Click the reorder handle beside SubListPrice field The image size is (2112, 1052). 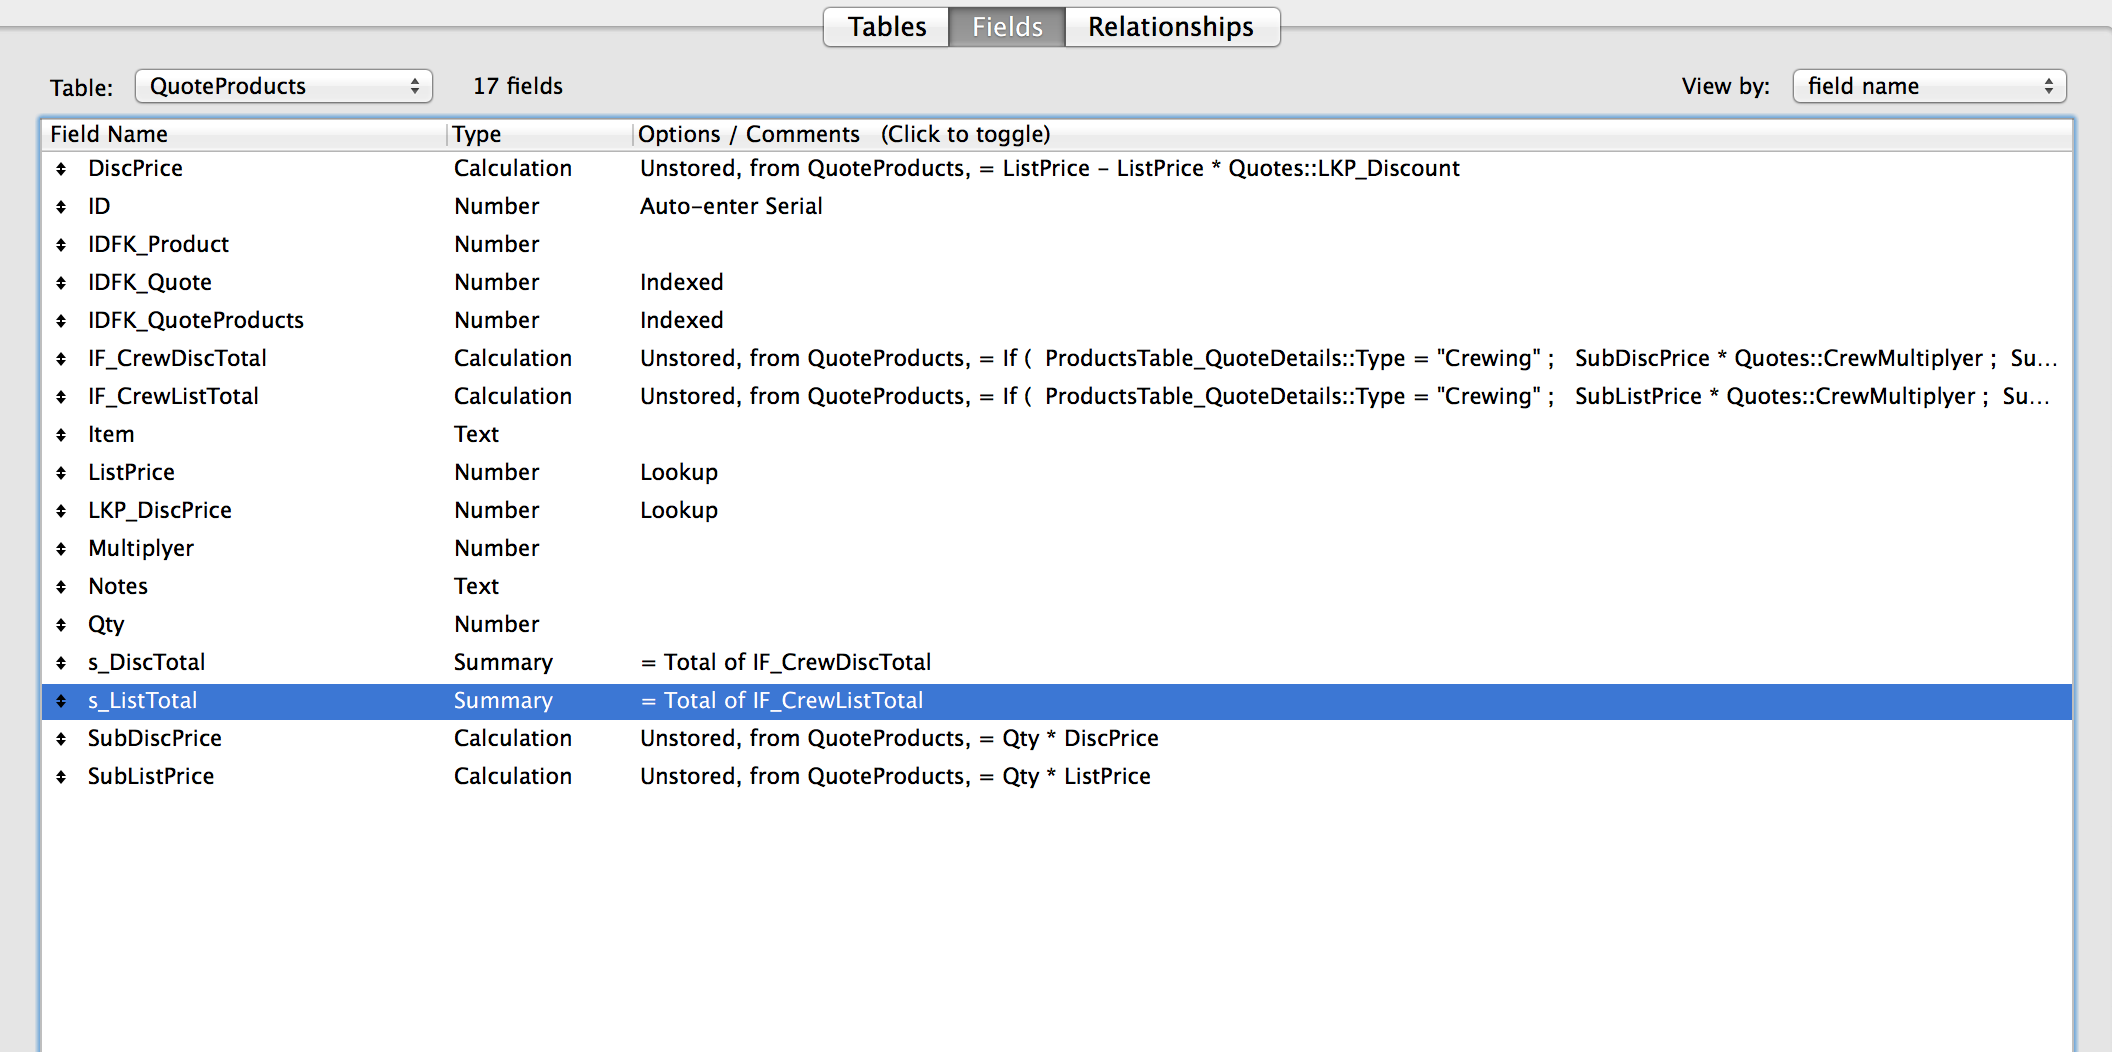(61, 777)
